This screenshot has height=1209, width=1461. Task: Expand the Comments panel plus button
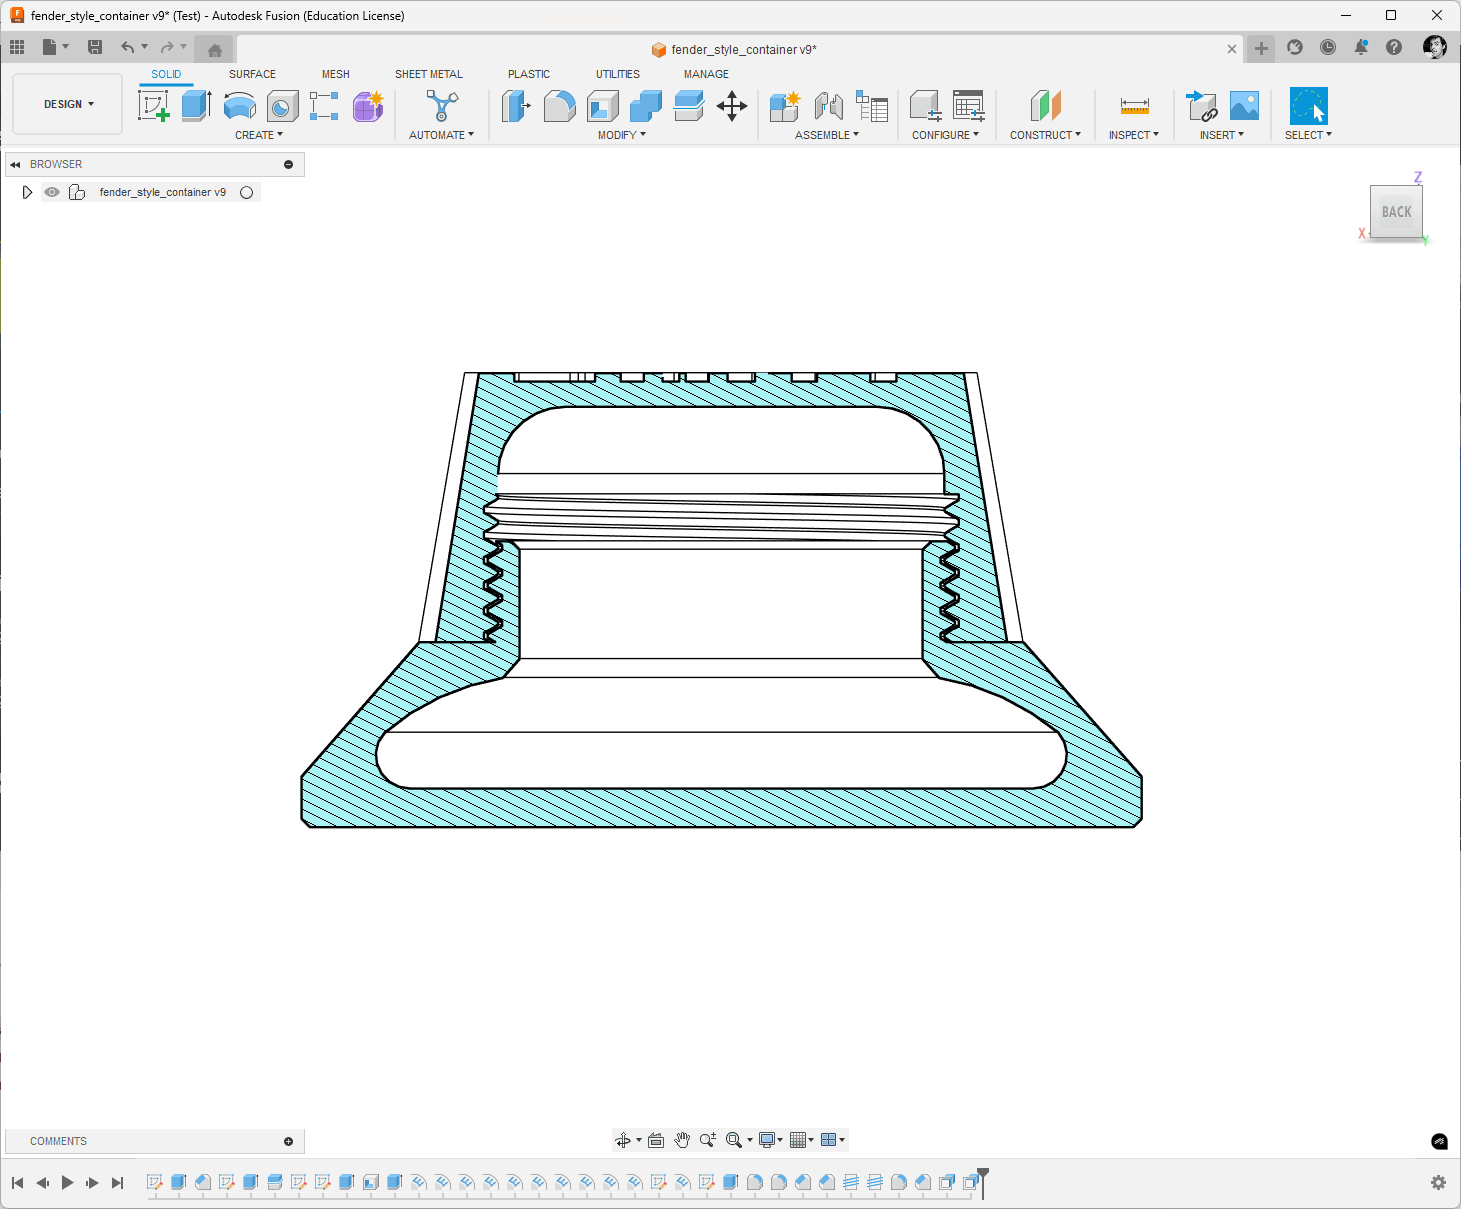(289, 1141)
